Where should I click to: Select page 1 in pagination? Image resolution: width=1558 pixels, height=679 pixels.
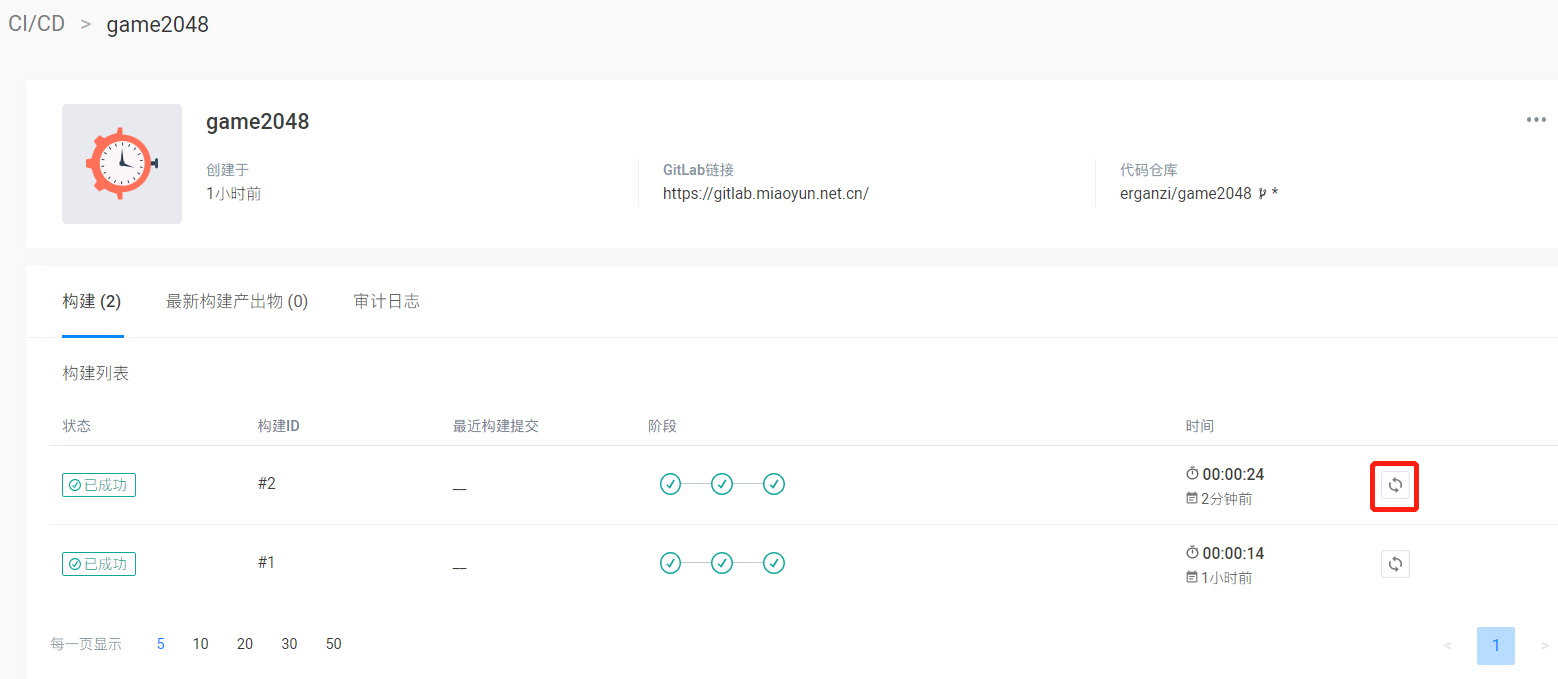pyautogui.click(x=1495, y=646)
